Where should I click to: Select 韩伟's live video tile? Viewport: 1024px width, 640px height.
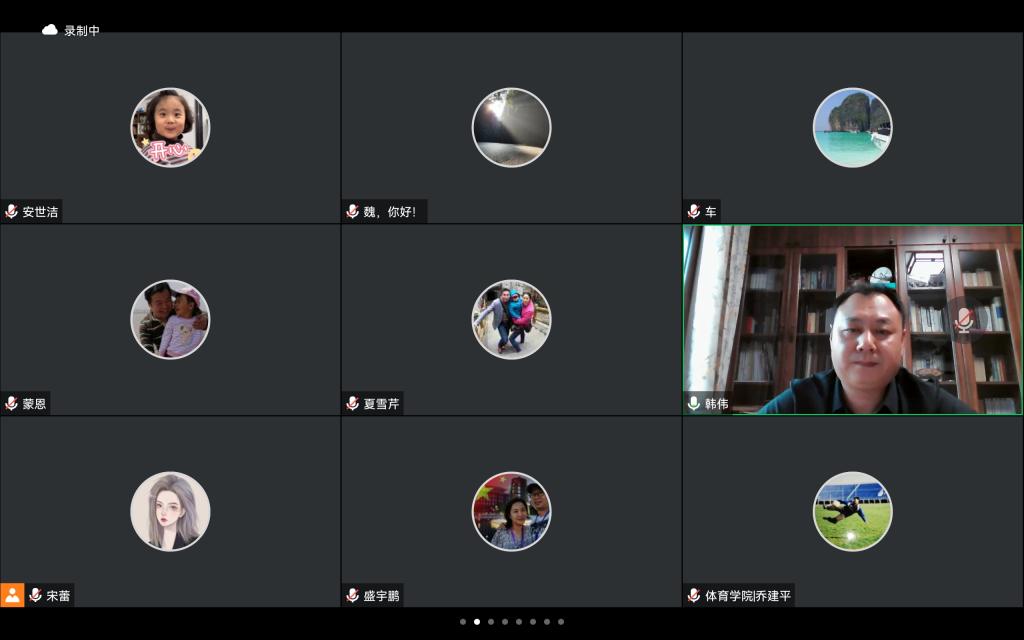point(852,319)
